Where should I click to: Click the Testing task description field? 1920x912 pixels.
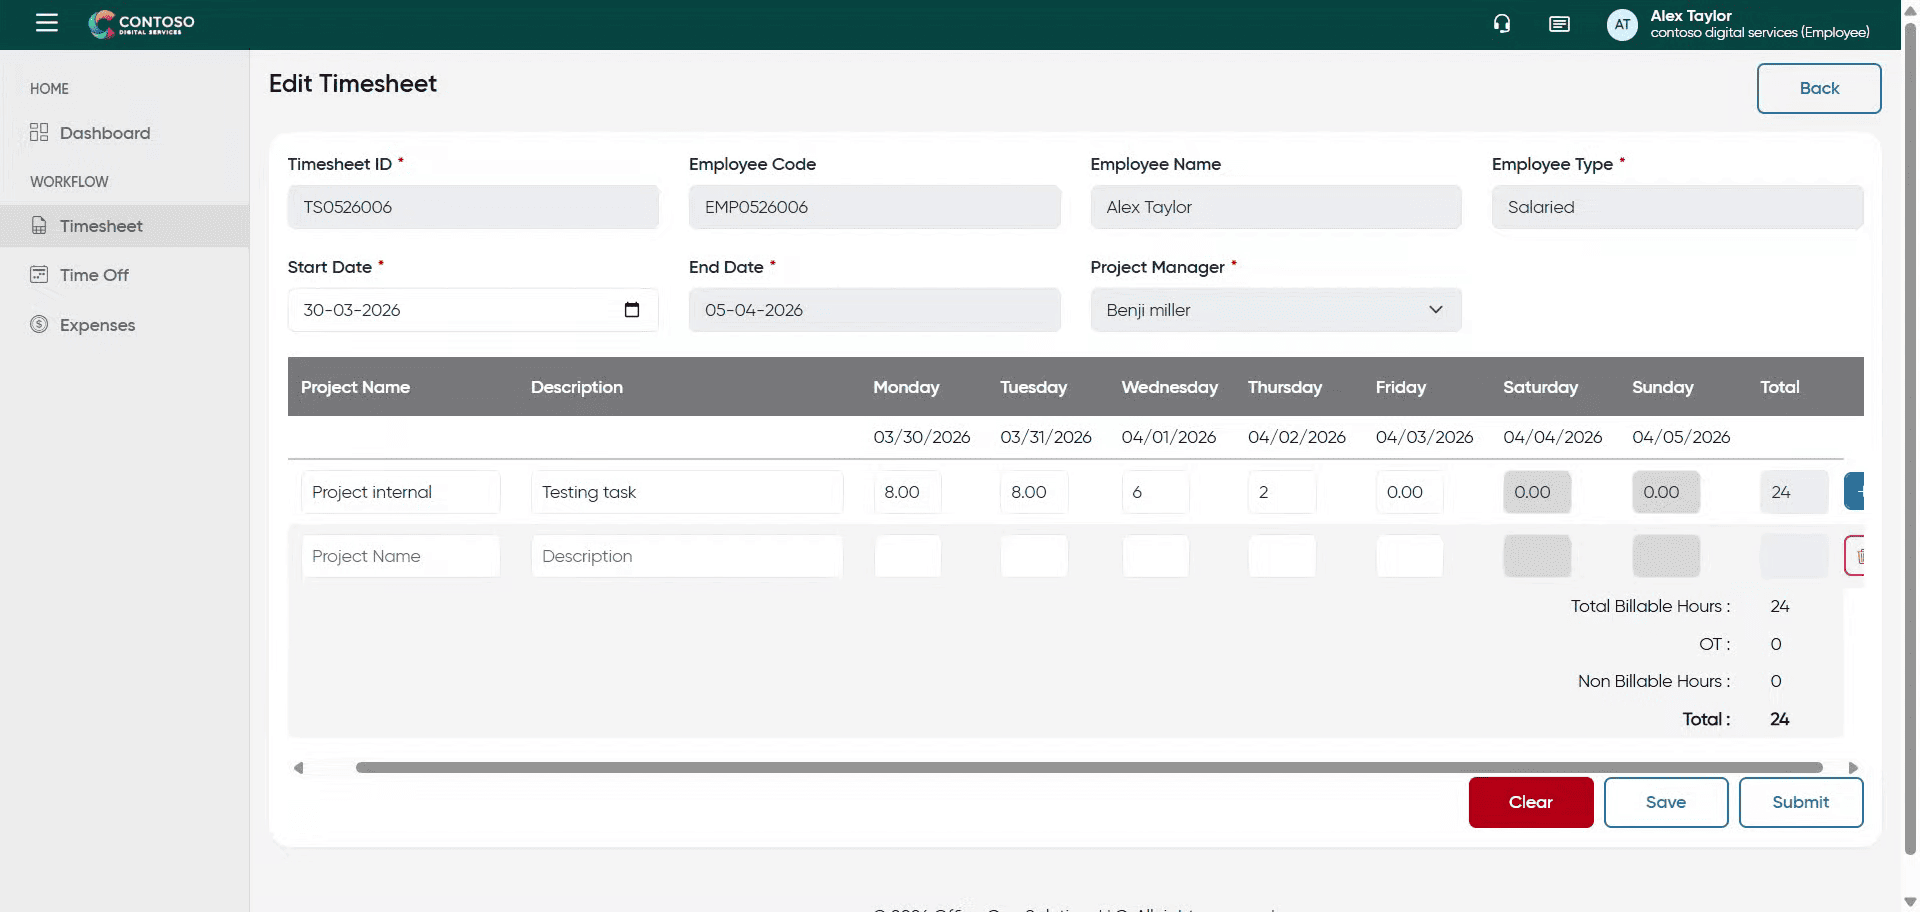[686, 492]
